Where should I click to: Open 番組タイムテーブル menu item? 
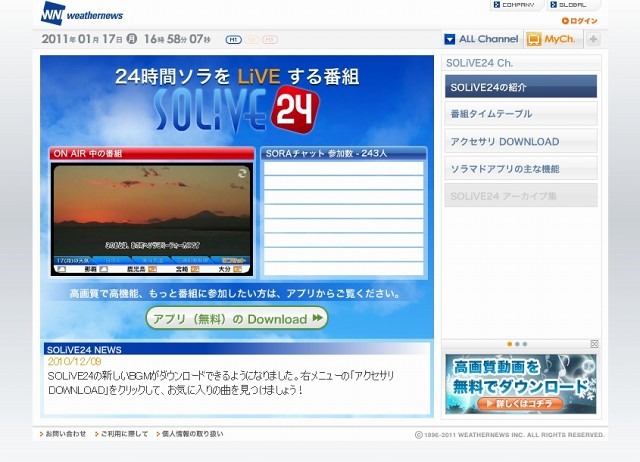pyautogui.click(x=521, y=113)
